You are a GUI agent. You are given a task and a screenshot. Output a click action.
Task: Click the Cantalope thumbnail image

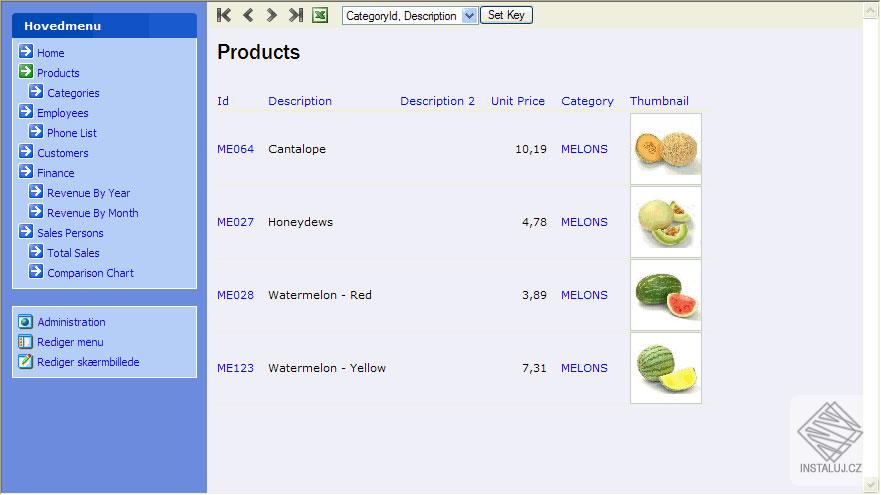coord(666,149)
